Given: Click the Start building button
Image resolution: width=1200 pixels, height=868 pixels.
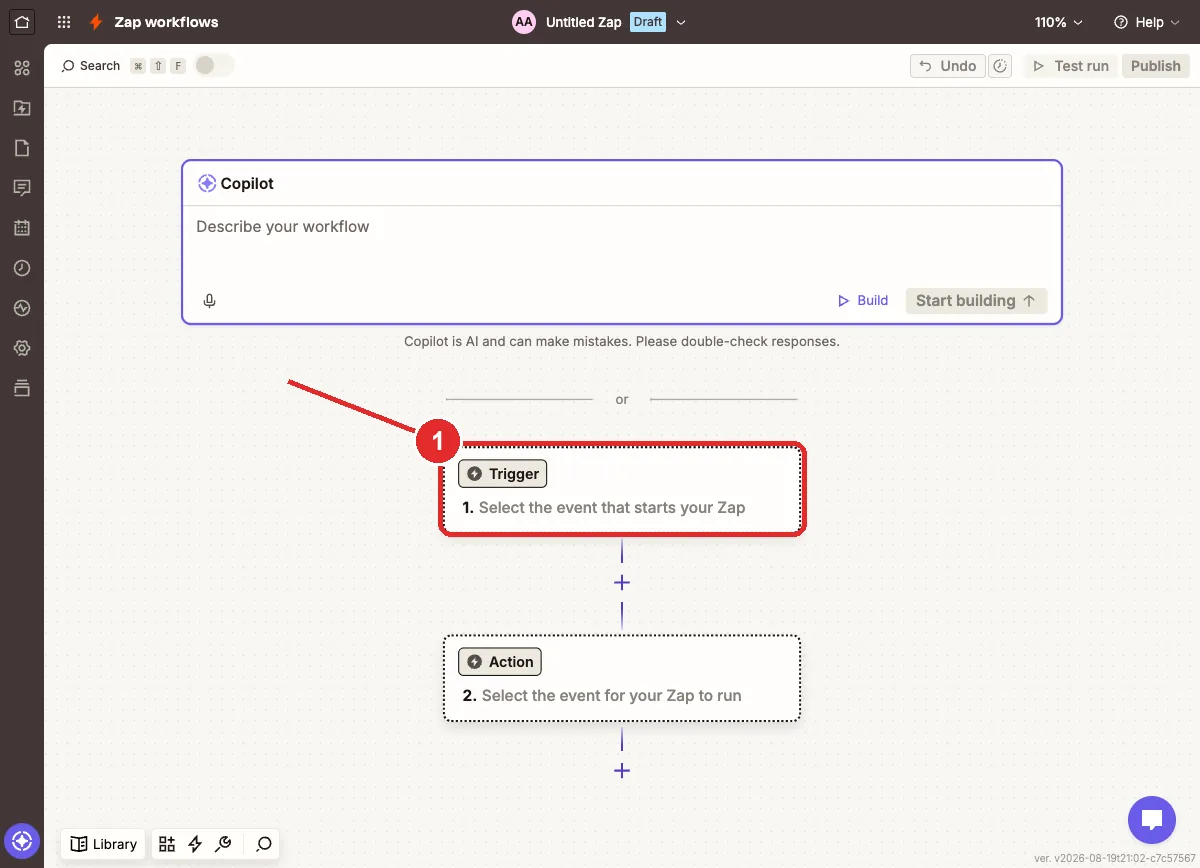Looking at the screenshot, I should 976,300.
